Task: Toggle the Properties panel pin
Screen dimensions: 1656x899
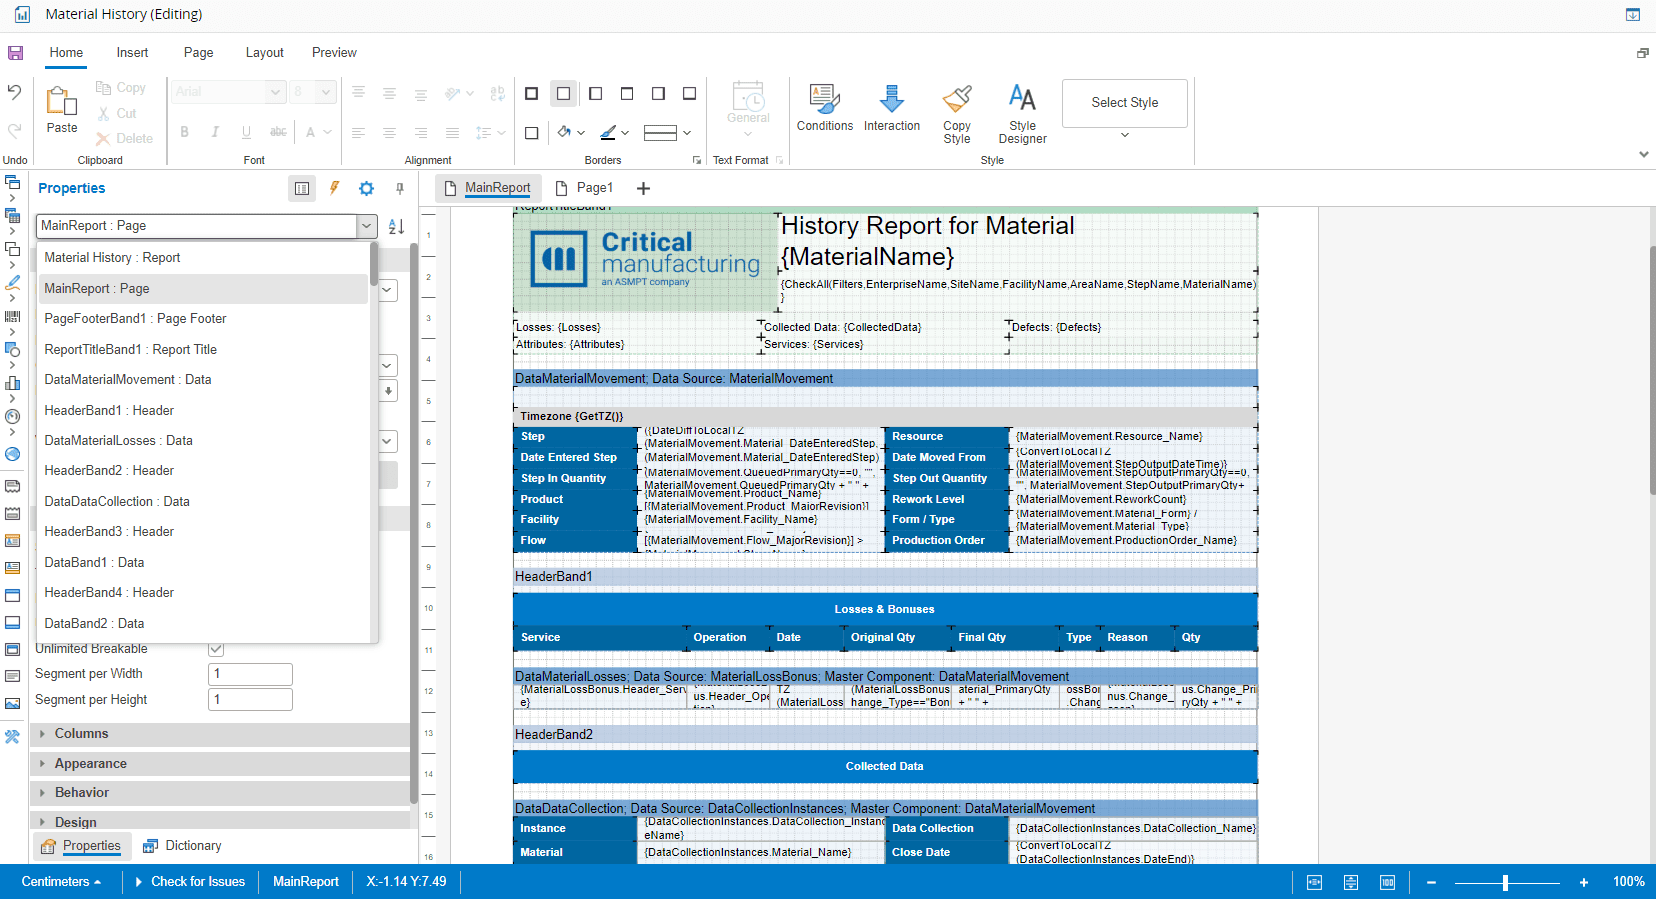Action: pyautogui.click(x=399, y=188)
